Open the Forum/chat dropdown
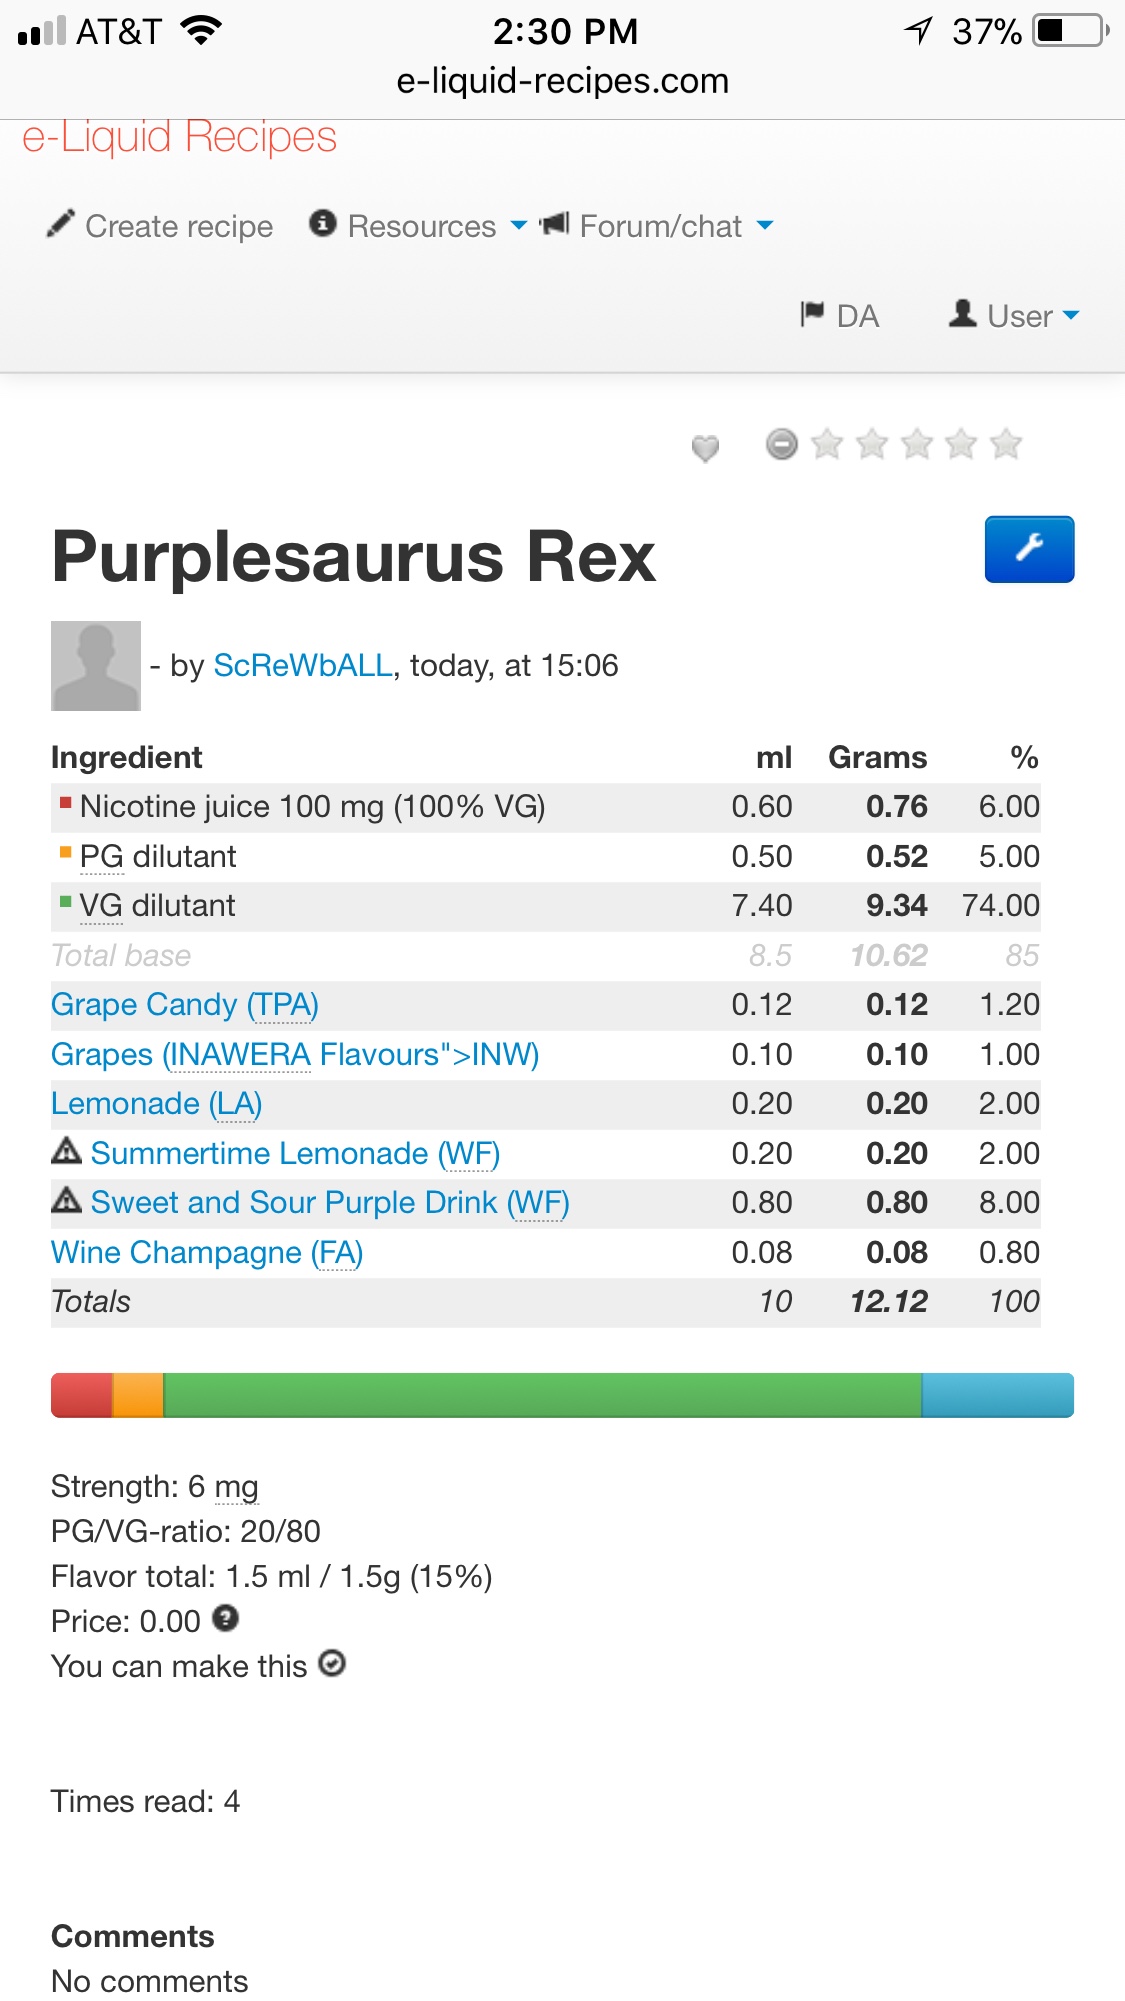The width and height of the screenshot is (1125, 2001). 657,226
